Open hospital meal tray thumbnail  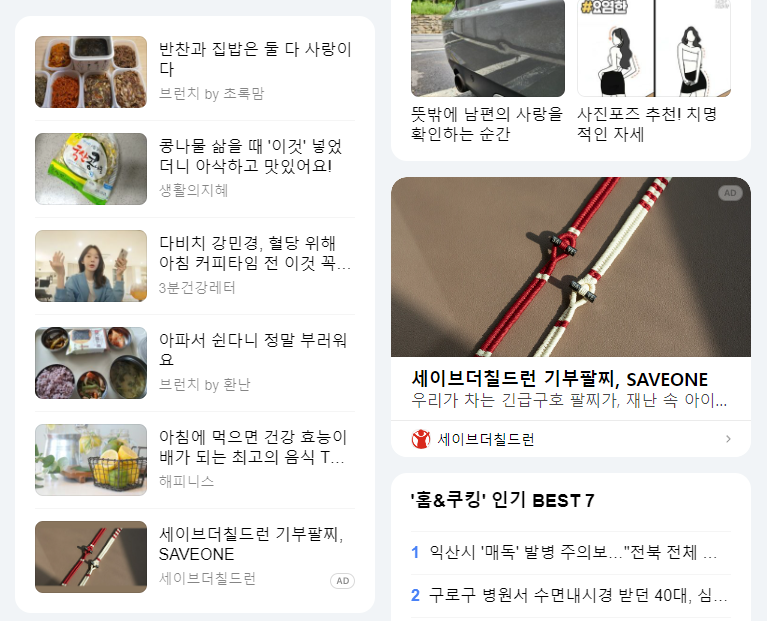[91, 363]
